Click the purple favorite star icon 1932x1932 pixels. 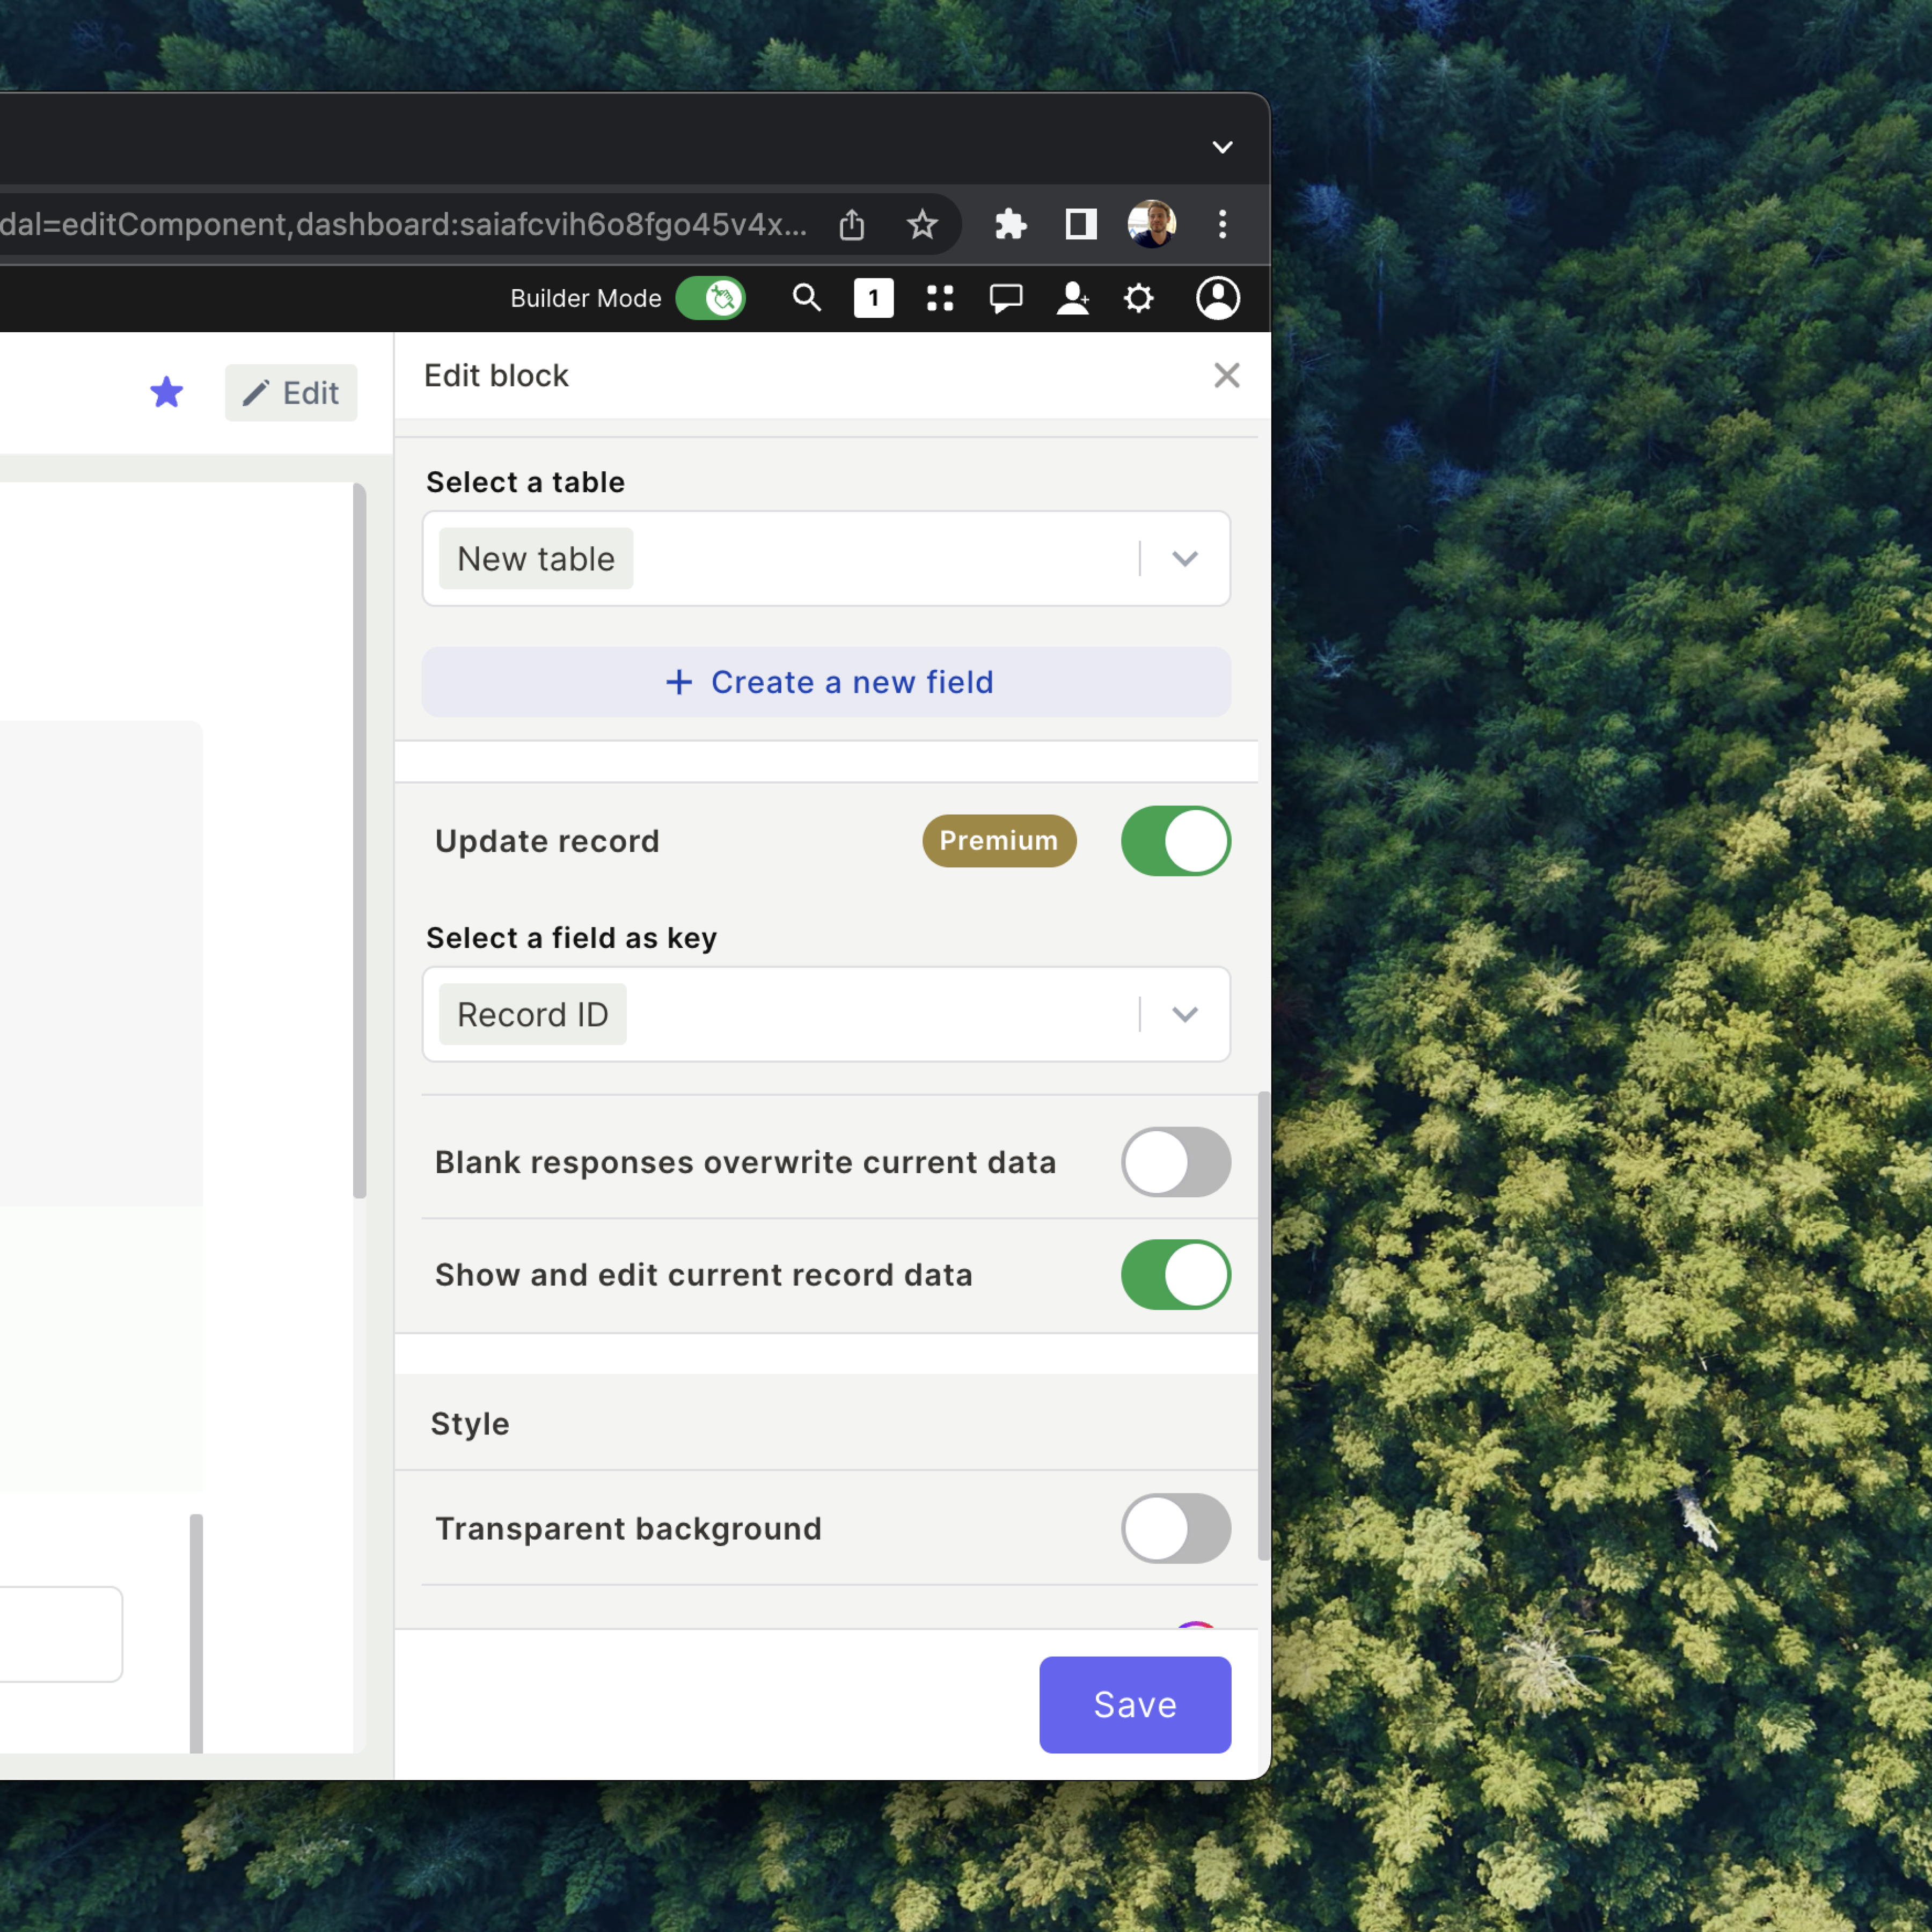click(x=167, y=392)
